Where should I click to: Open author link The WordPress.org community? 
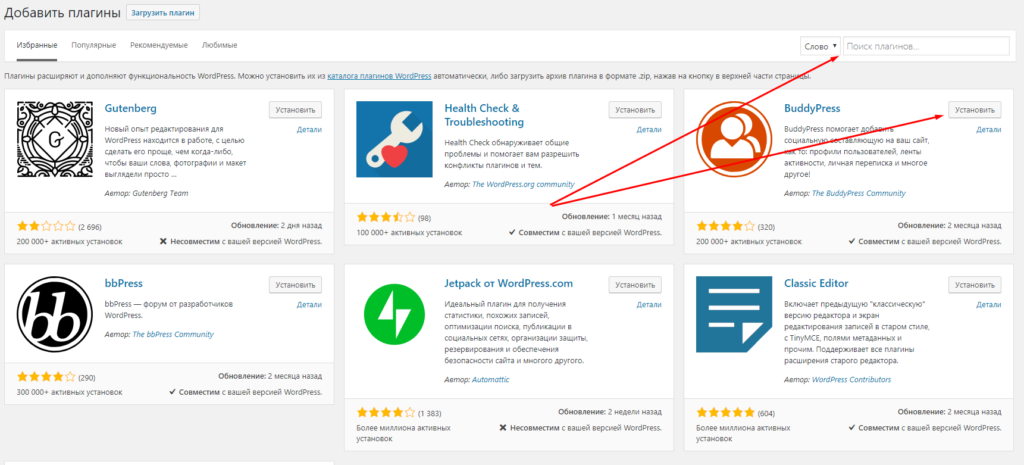(x=523, y=184)
